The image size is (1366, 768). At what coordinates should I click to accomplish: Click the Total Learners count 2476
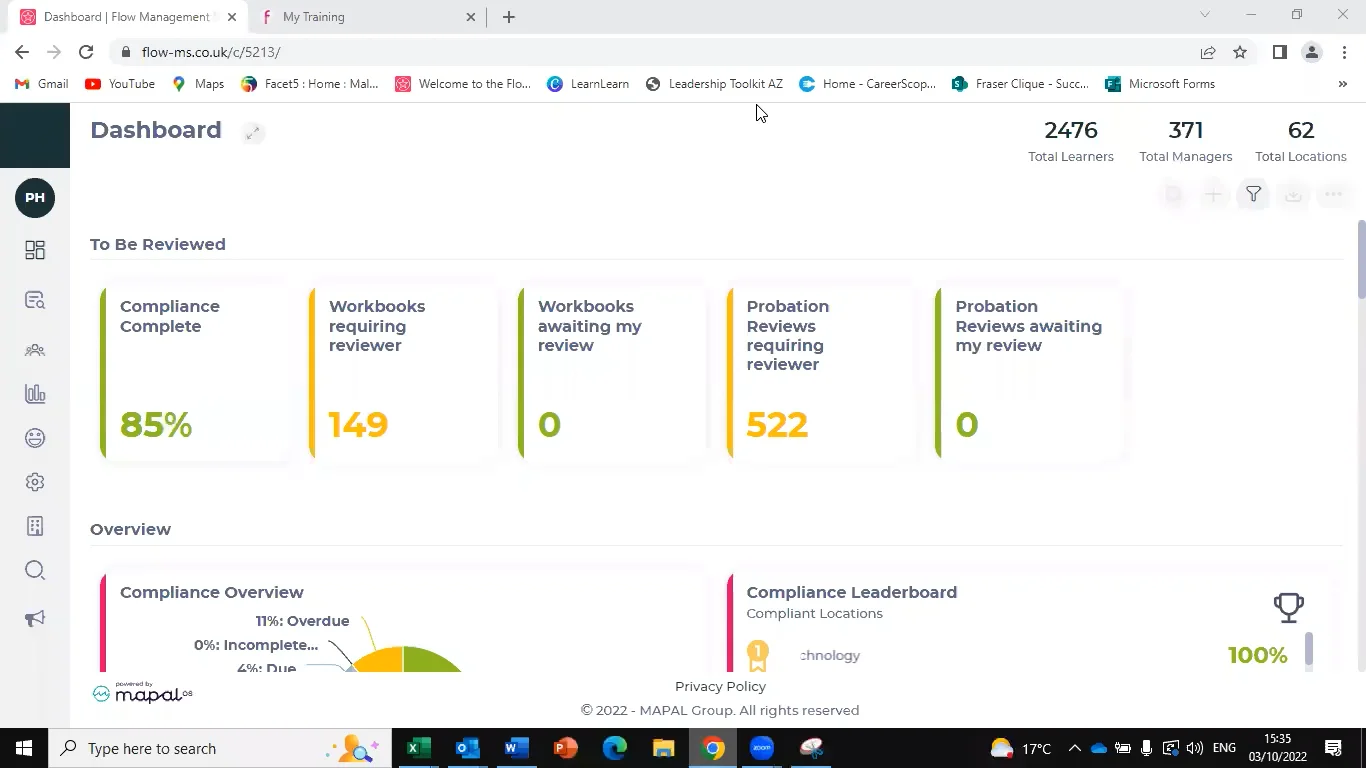(x=1071, y=130)
